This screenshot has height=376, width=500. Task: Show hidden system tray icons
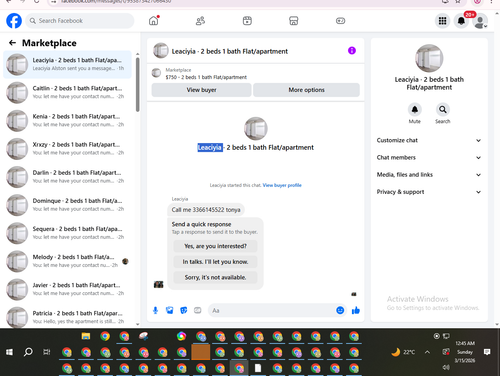(x=427, y=352)
